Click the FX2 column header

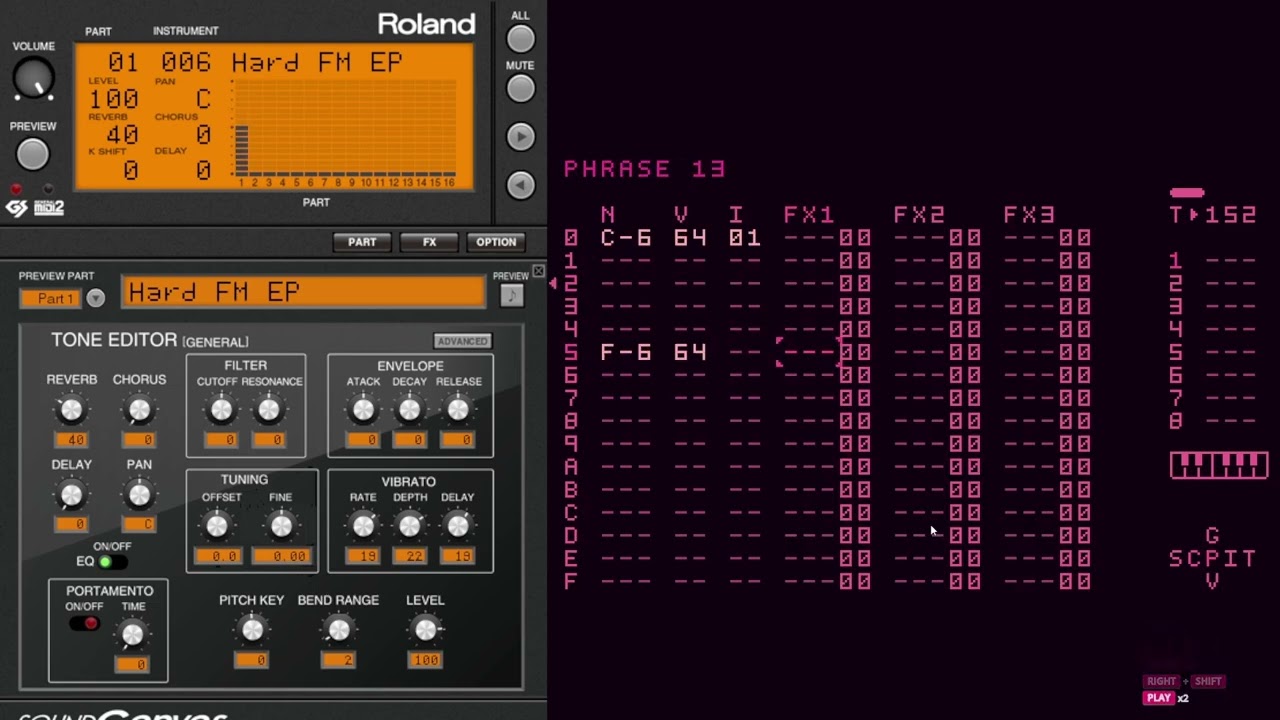919,215
